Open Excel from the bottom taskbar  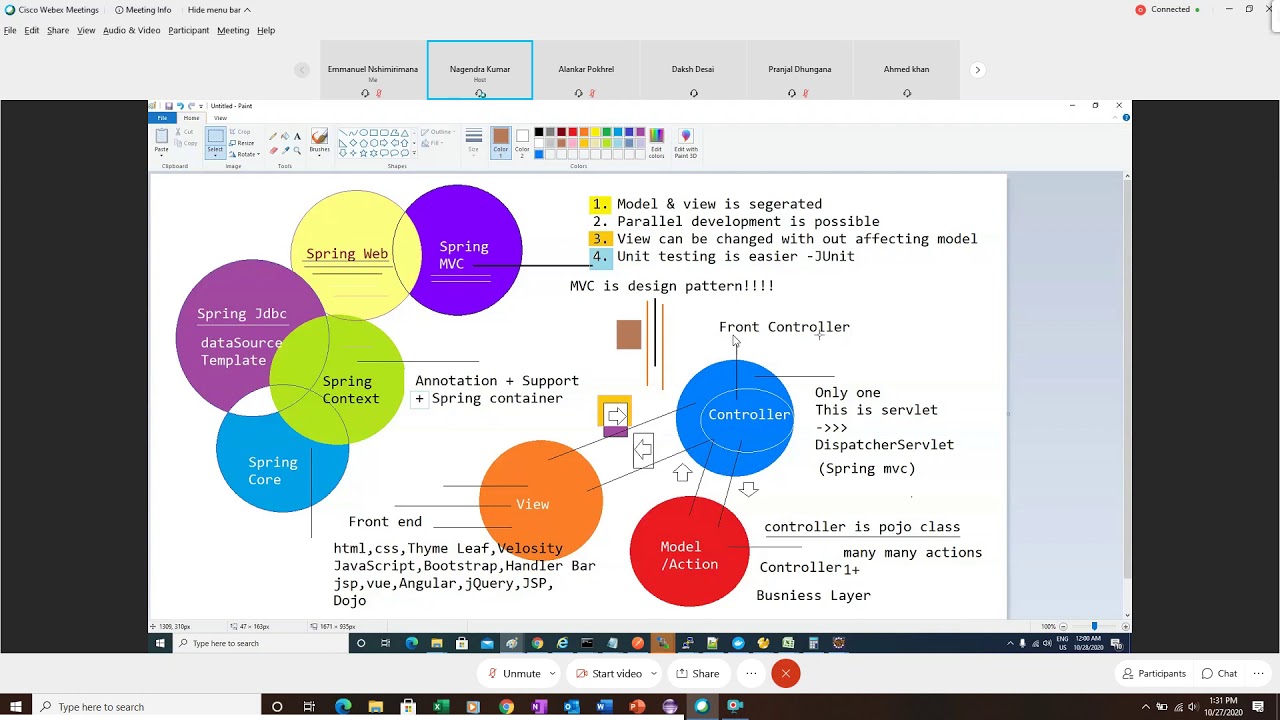tap(440, 707)
